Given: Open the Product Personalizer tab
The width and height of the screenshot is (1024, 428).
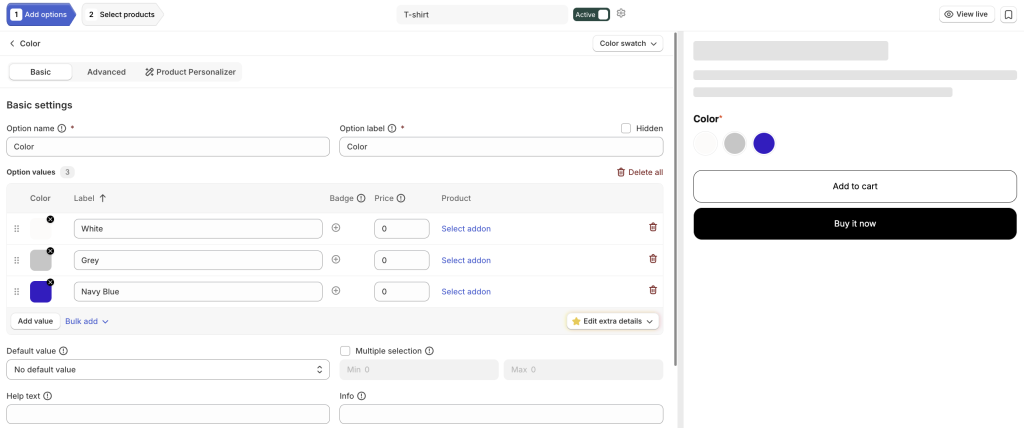Looking at the screenshot, I should (x=190, y=72).
